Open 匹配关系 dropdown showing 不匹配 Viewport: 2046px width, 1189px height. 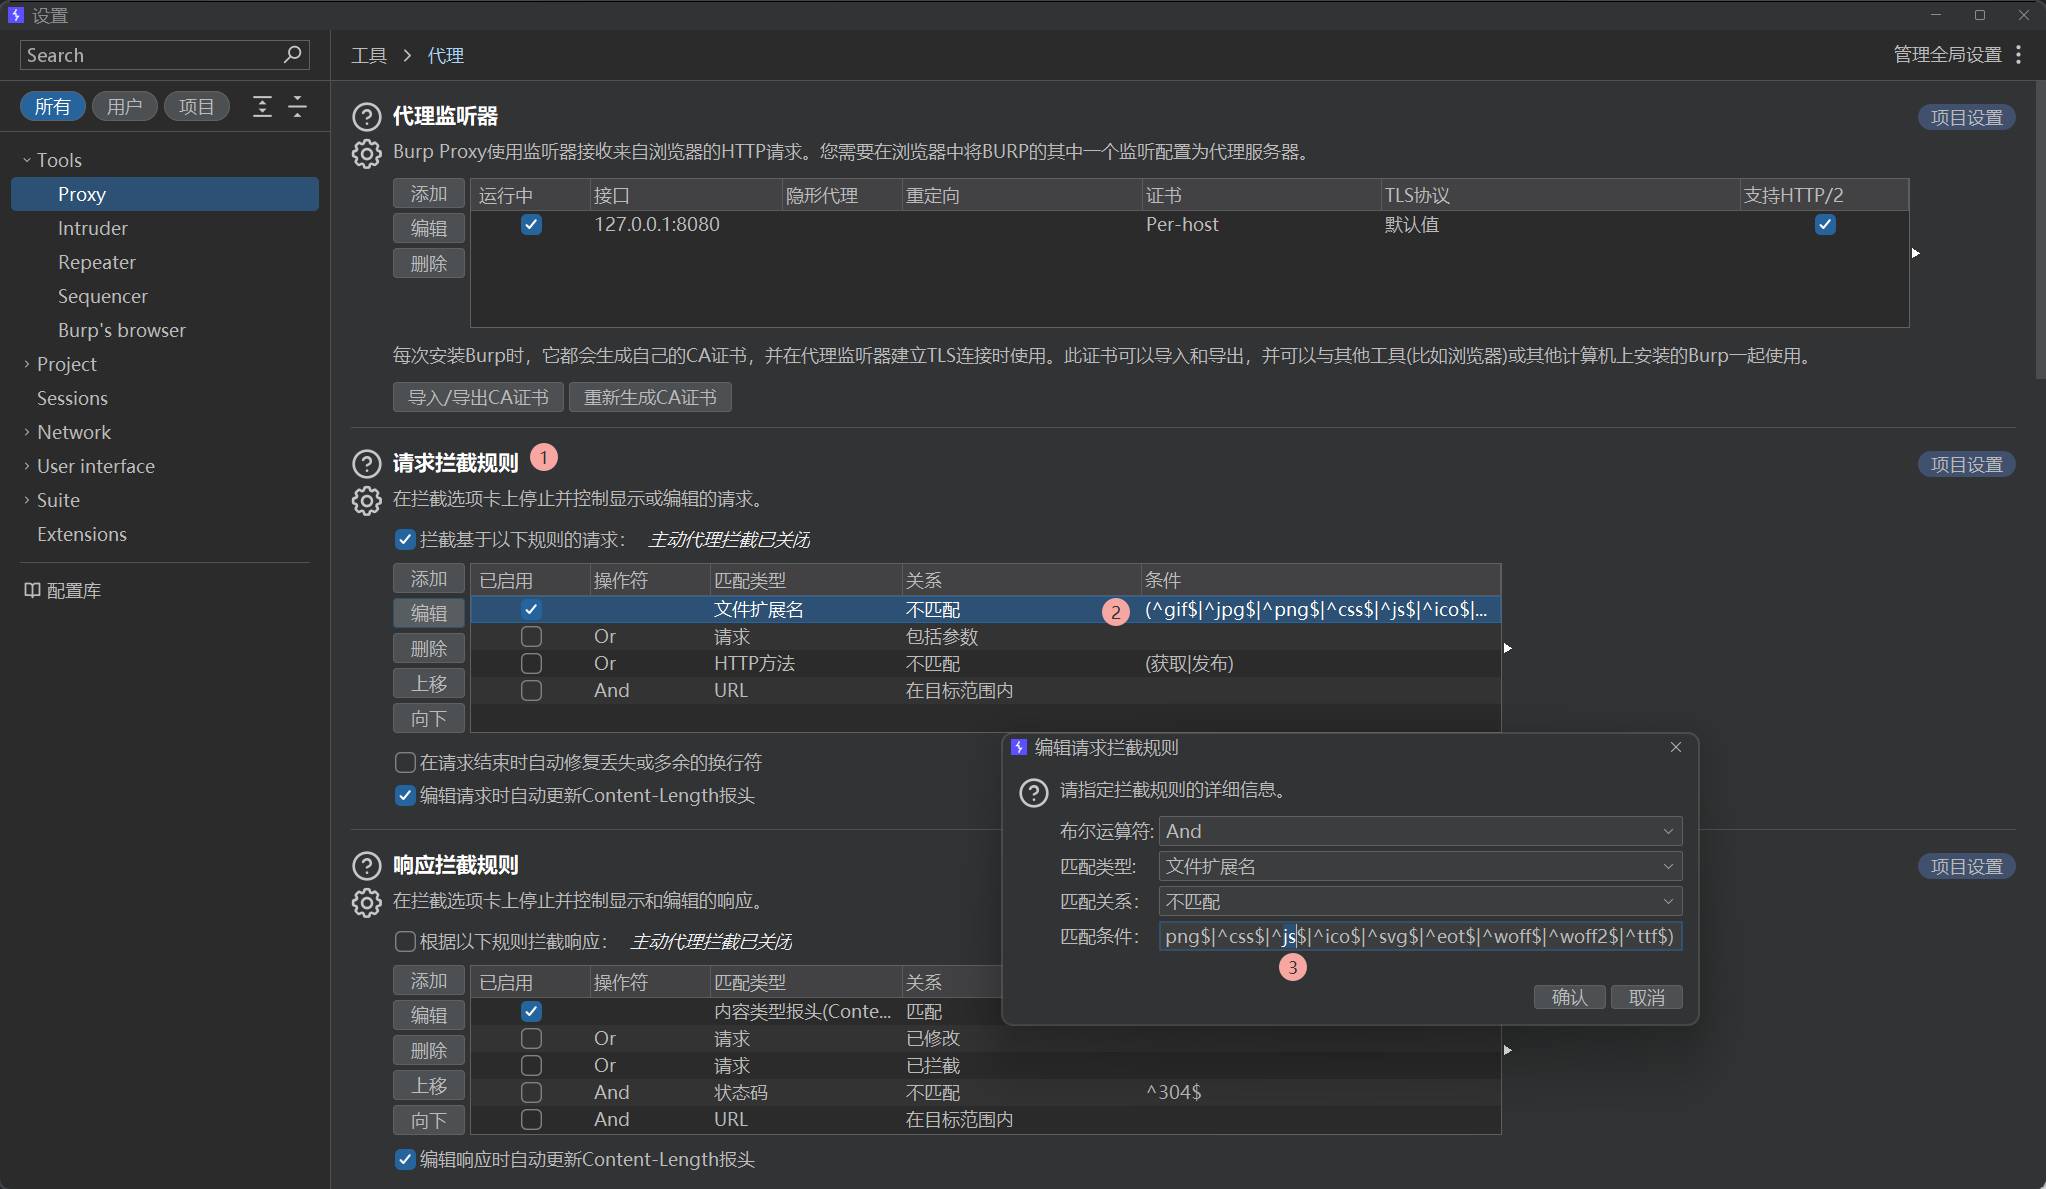[x=1420, y=901]
